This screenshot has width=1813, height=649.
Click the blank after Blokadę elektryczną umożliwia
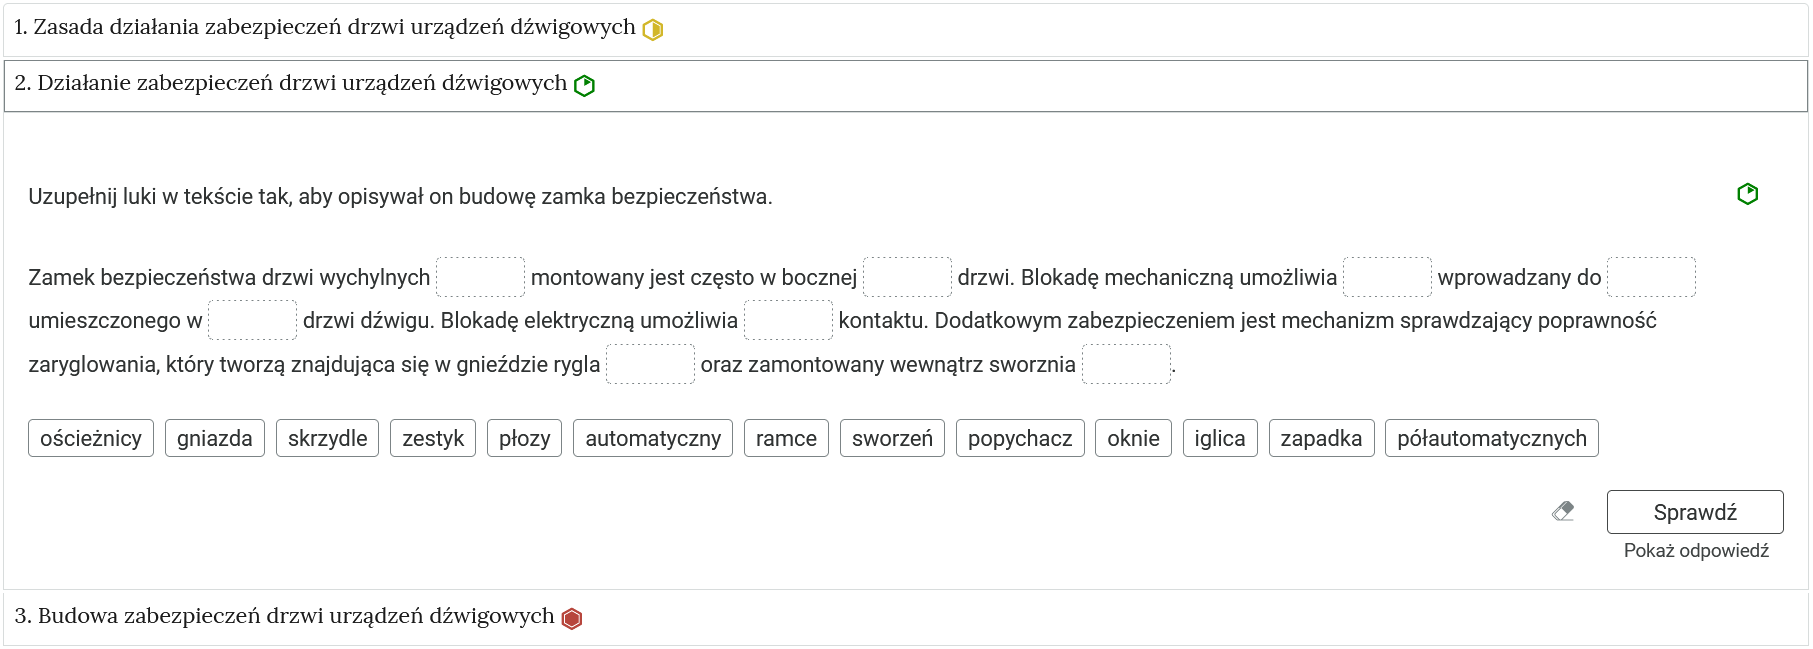coord(789,320)
